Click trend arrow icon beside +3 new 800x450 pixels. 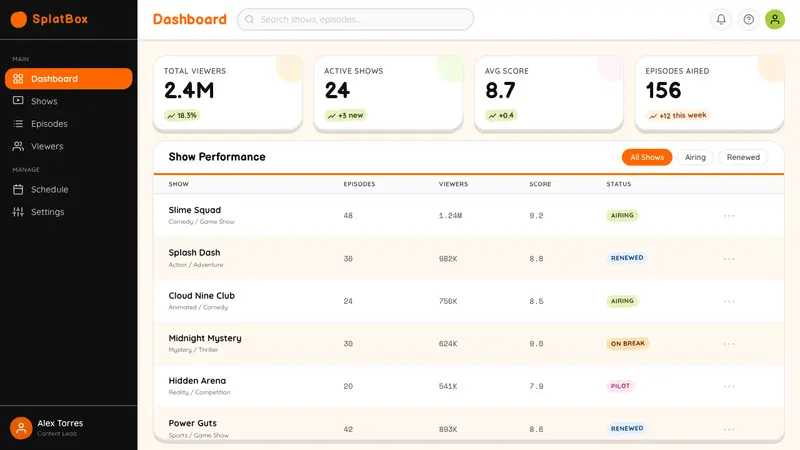pyautogui.click(x=332, y=116)
